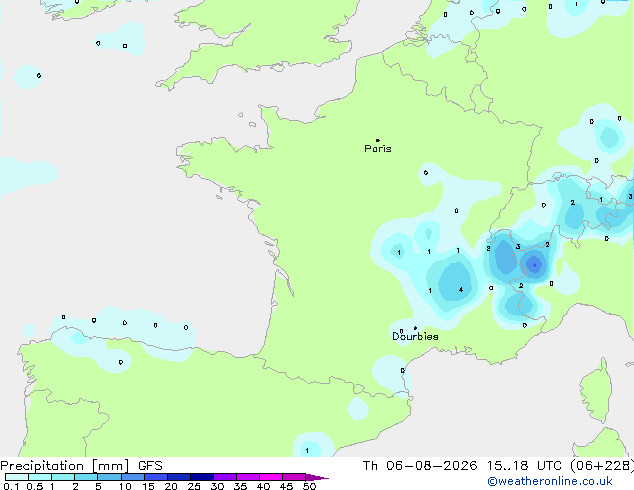Viewport: 634px width, 490px height.
Task: Open the weatheronline.co.uk link
Action: 549,481
